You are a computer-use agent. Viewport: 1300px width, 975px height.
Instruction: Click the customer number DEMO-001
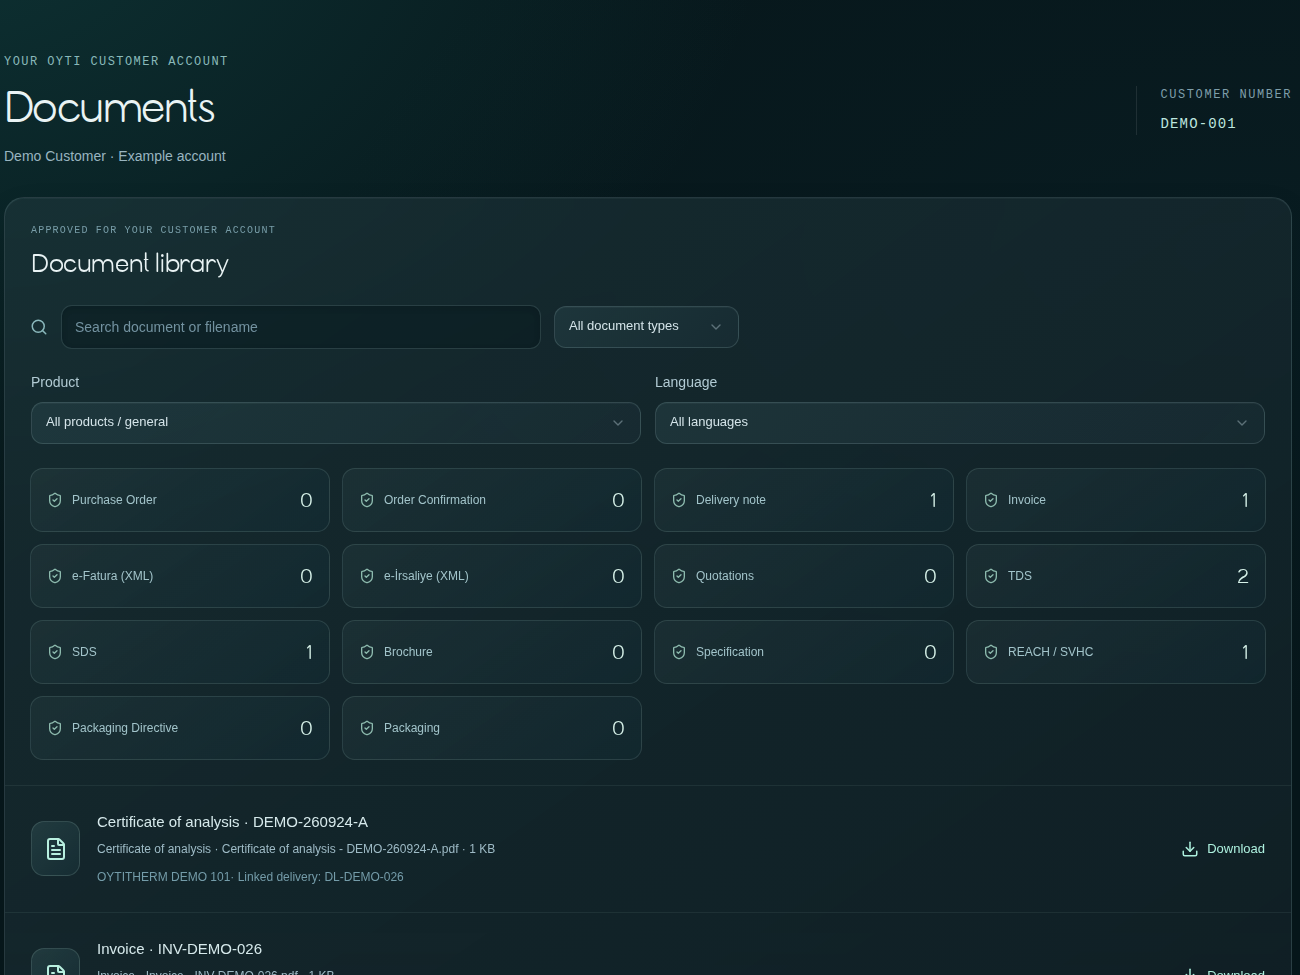pyautogui.click(x=1198, y=123)
